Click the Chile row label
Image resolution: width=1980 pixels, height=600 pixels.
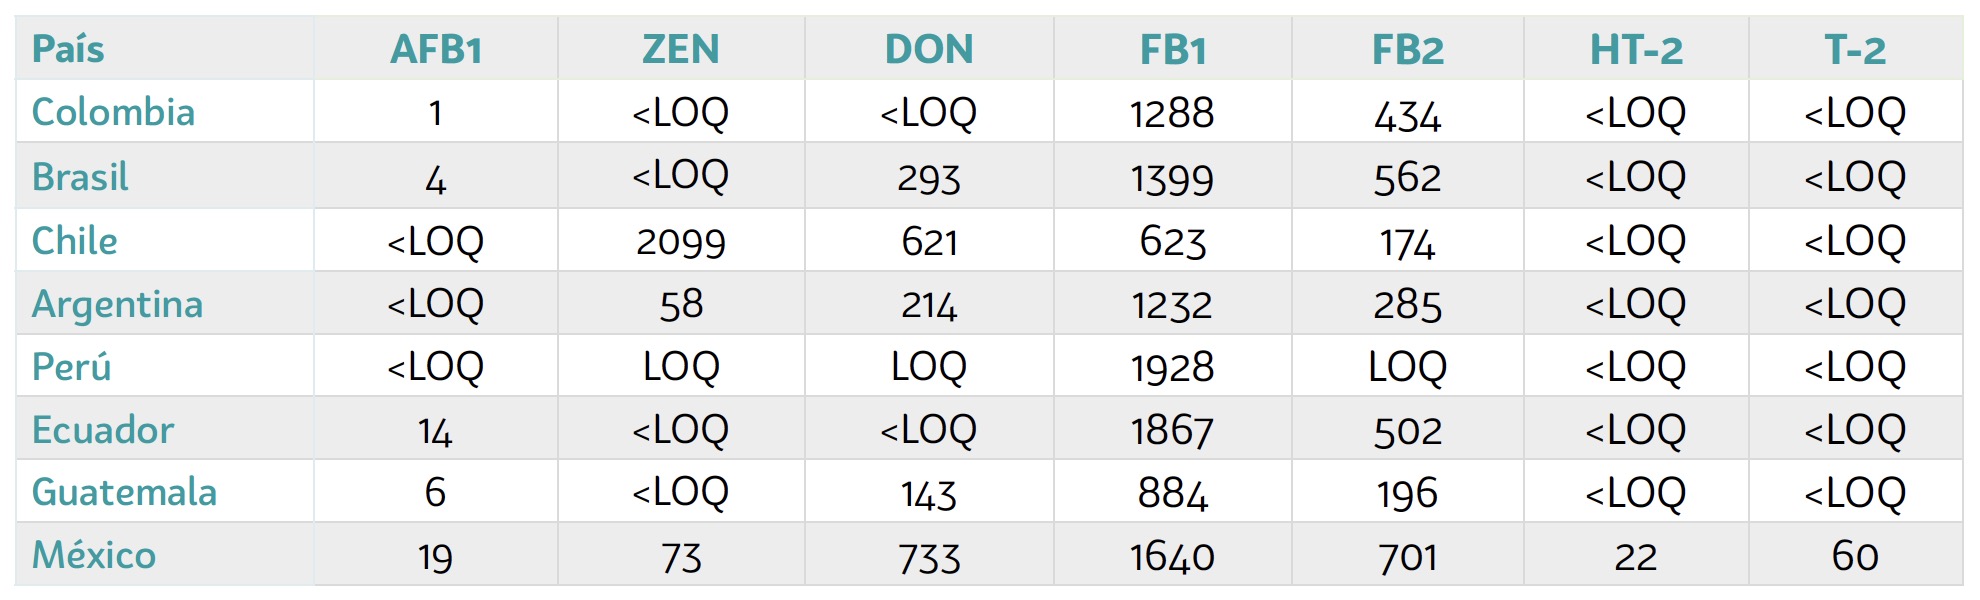[75, 241]
